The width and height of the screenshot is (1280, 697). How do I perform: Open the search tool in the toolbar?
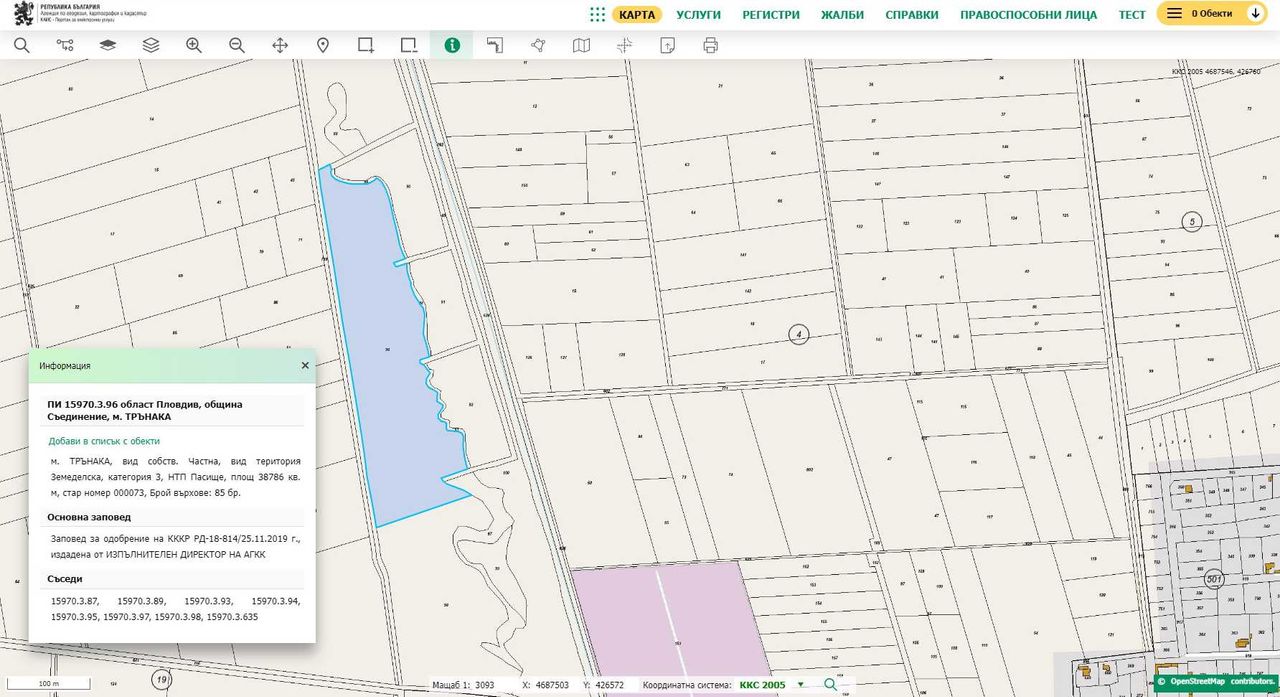click(x=21, y=45)
